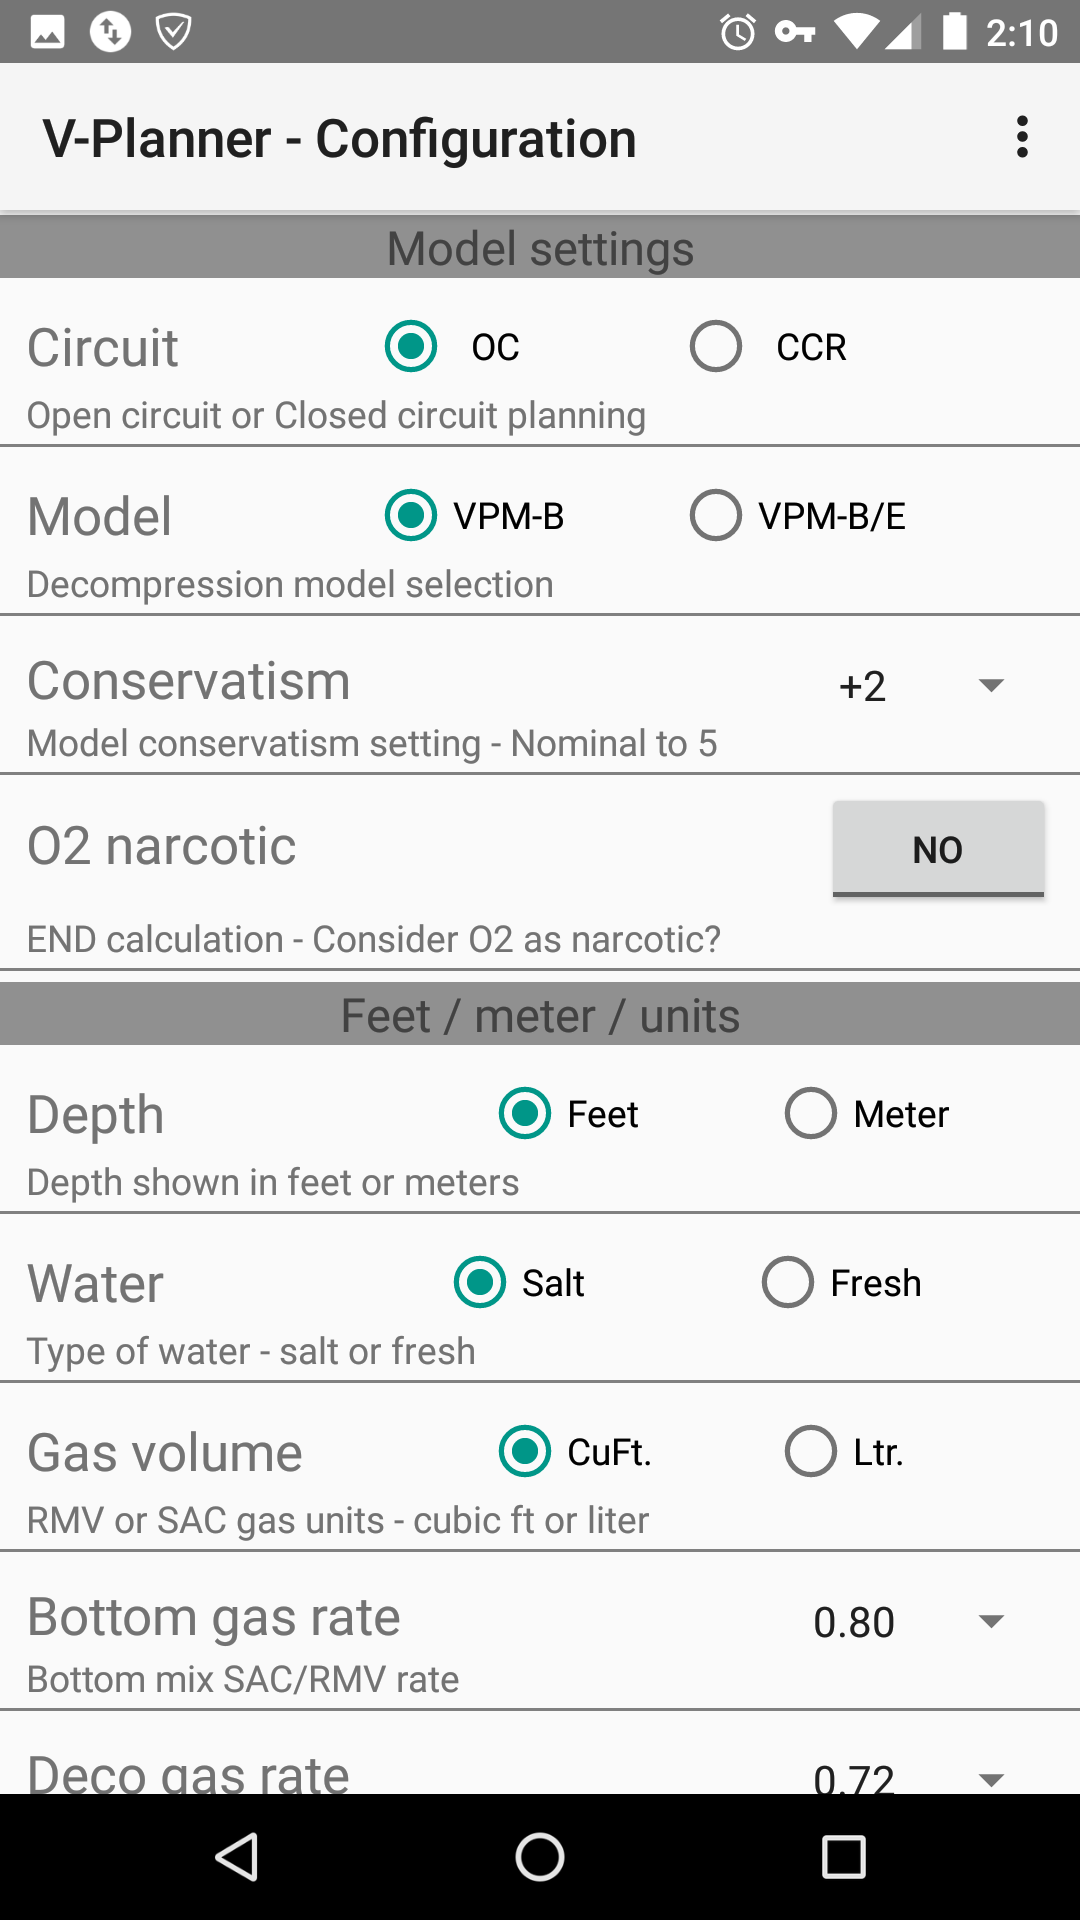This screenshot has height=1920, width=1080.
Task: Tap the image notification icon
Action: pos(47,32)
